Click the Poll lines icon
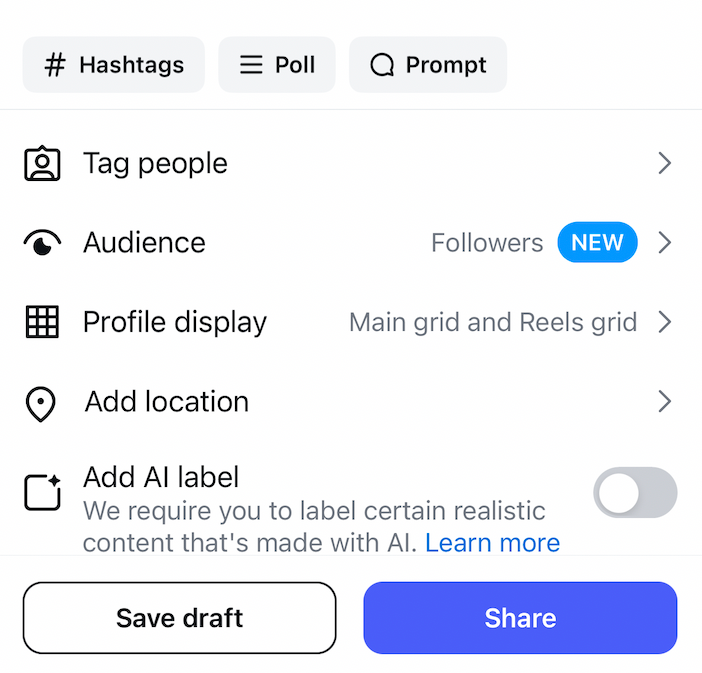 click(x=251, y=65)
